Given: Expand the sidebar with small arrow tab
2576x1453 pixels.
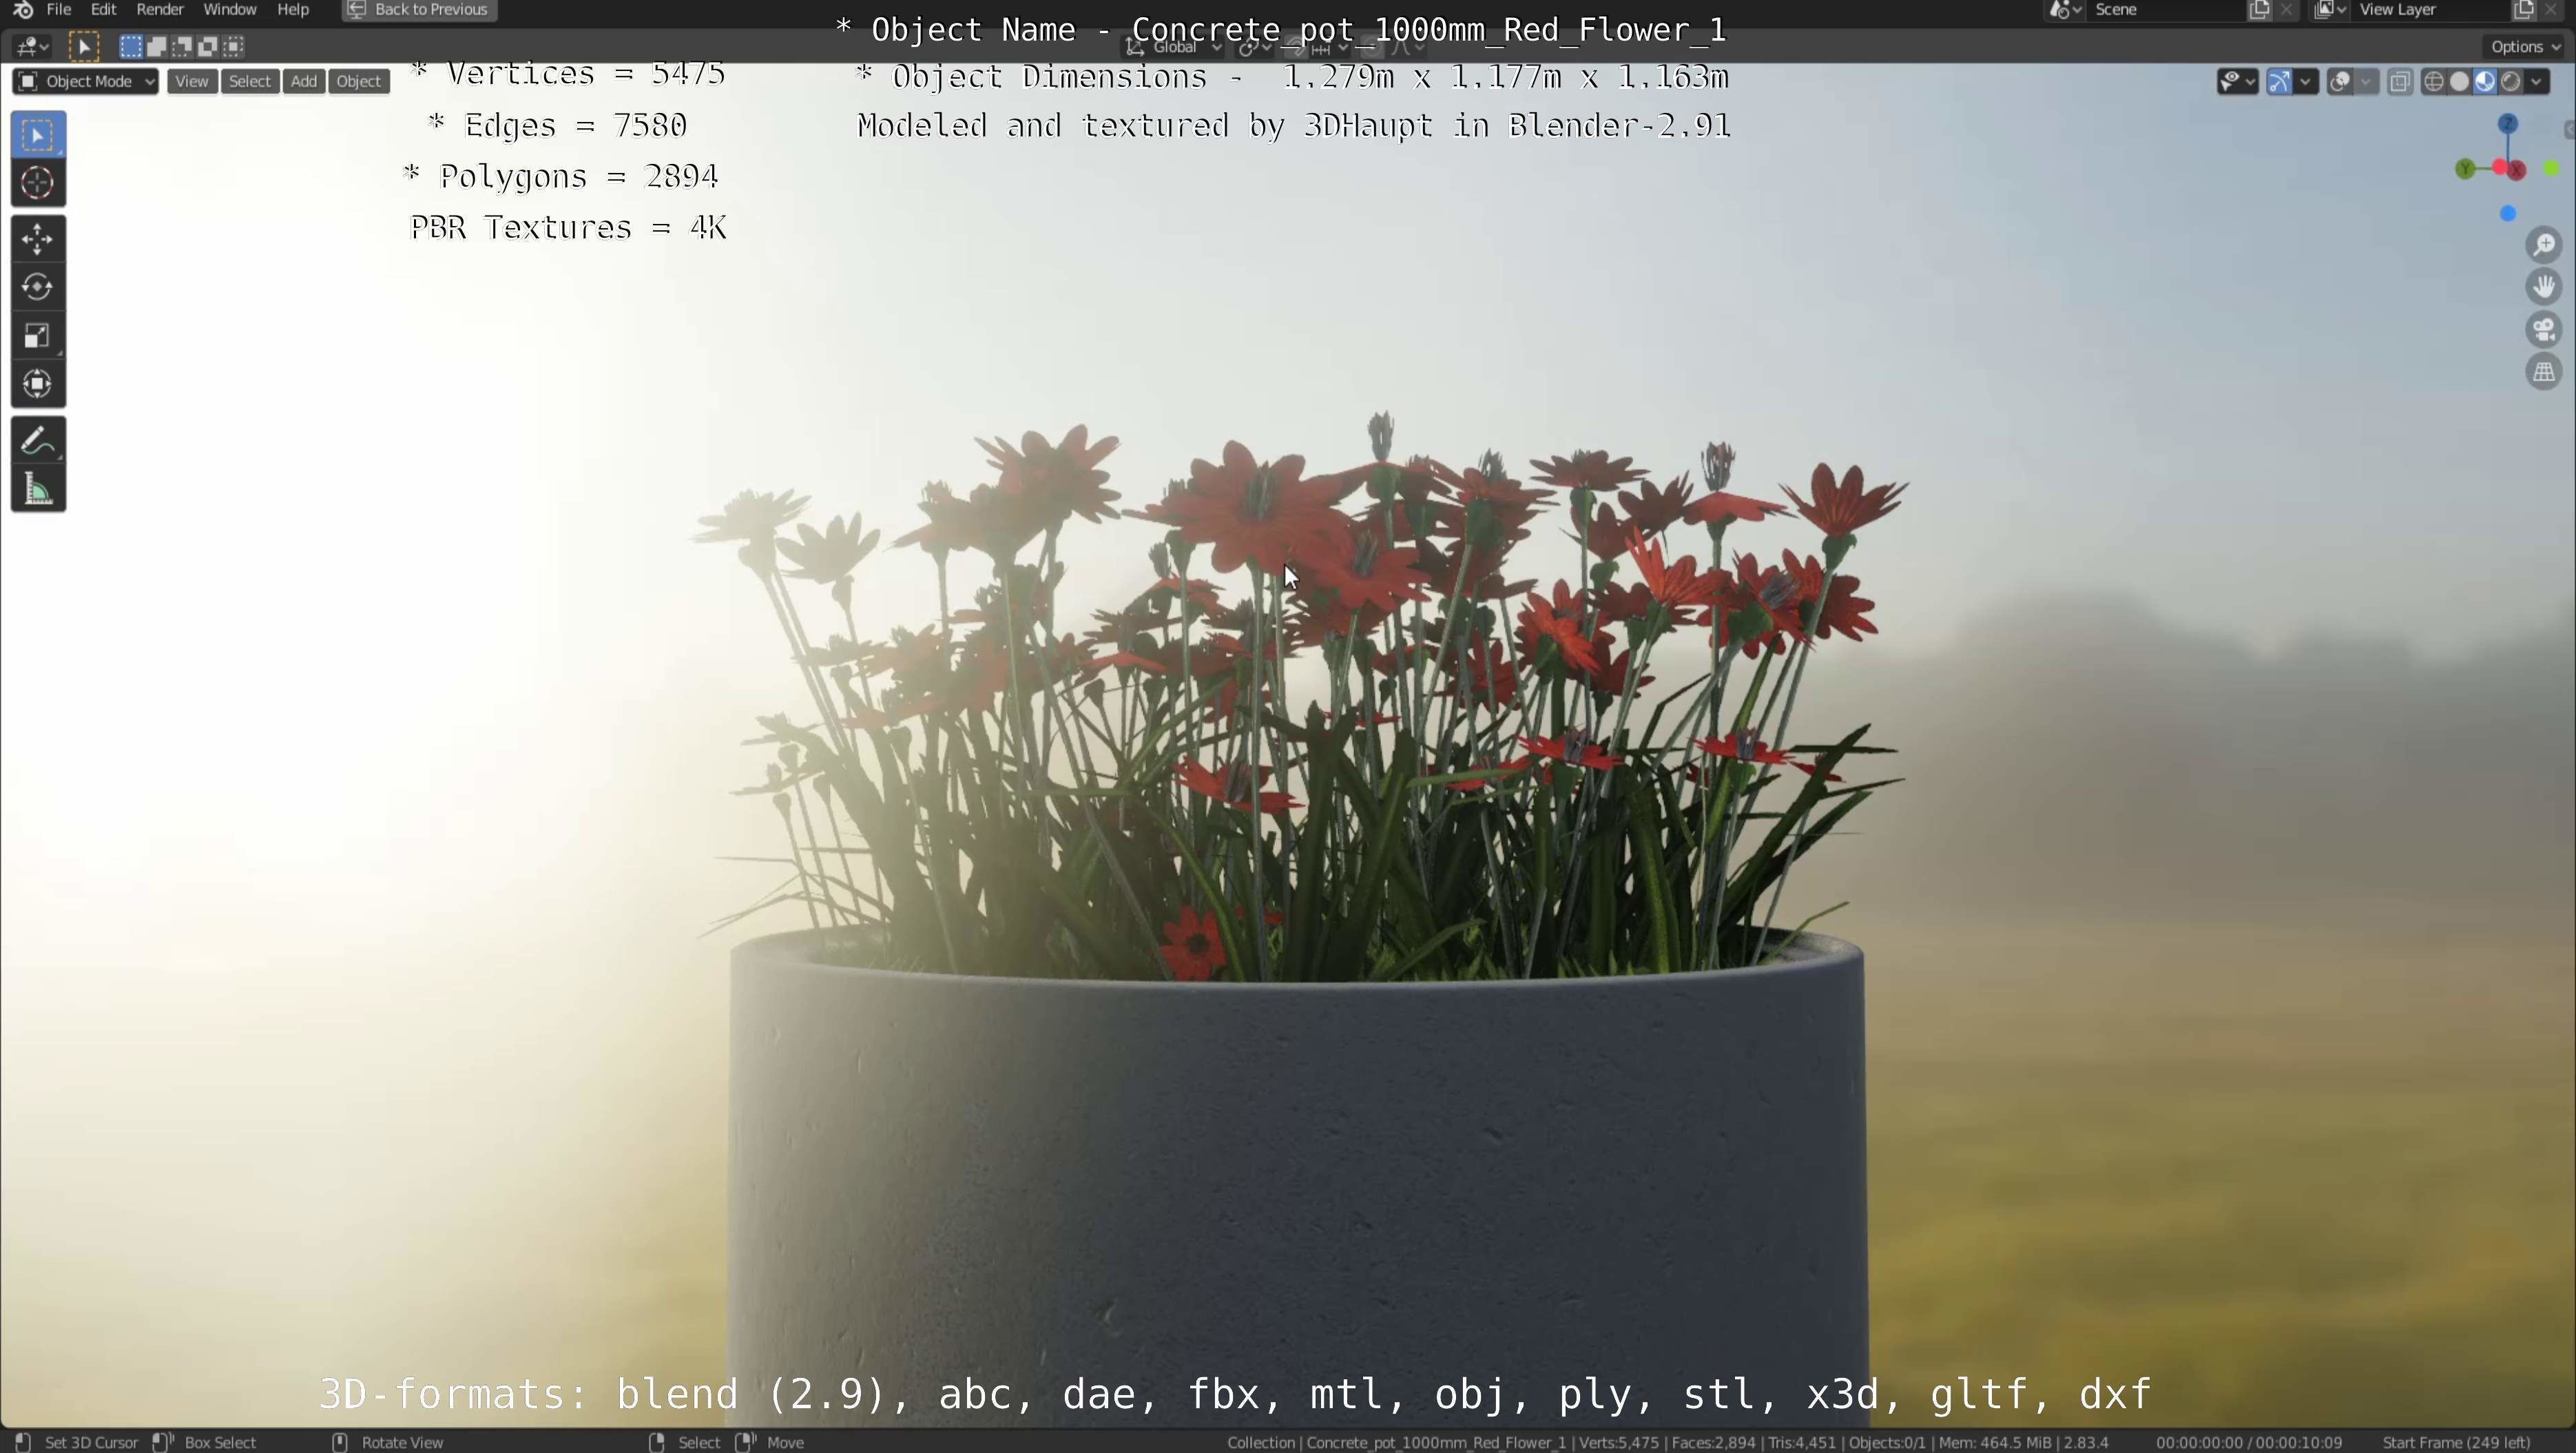Looking at the screenshot, I should 2569,130.
